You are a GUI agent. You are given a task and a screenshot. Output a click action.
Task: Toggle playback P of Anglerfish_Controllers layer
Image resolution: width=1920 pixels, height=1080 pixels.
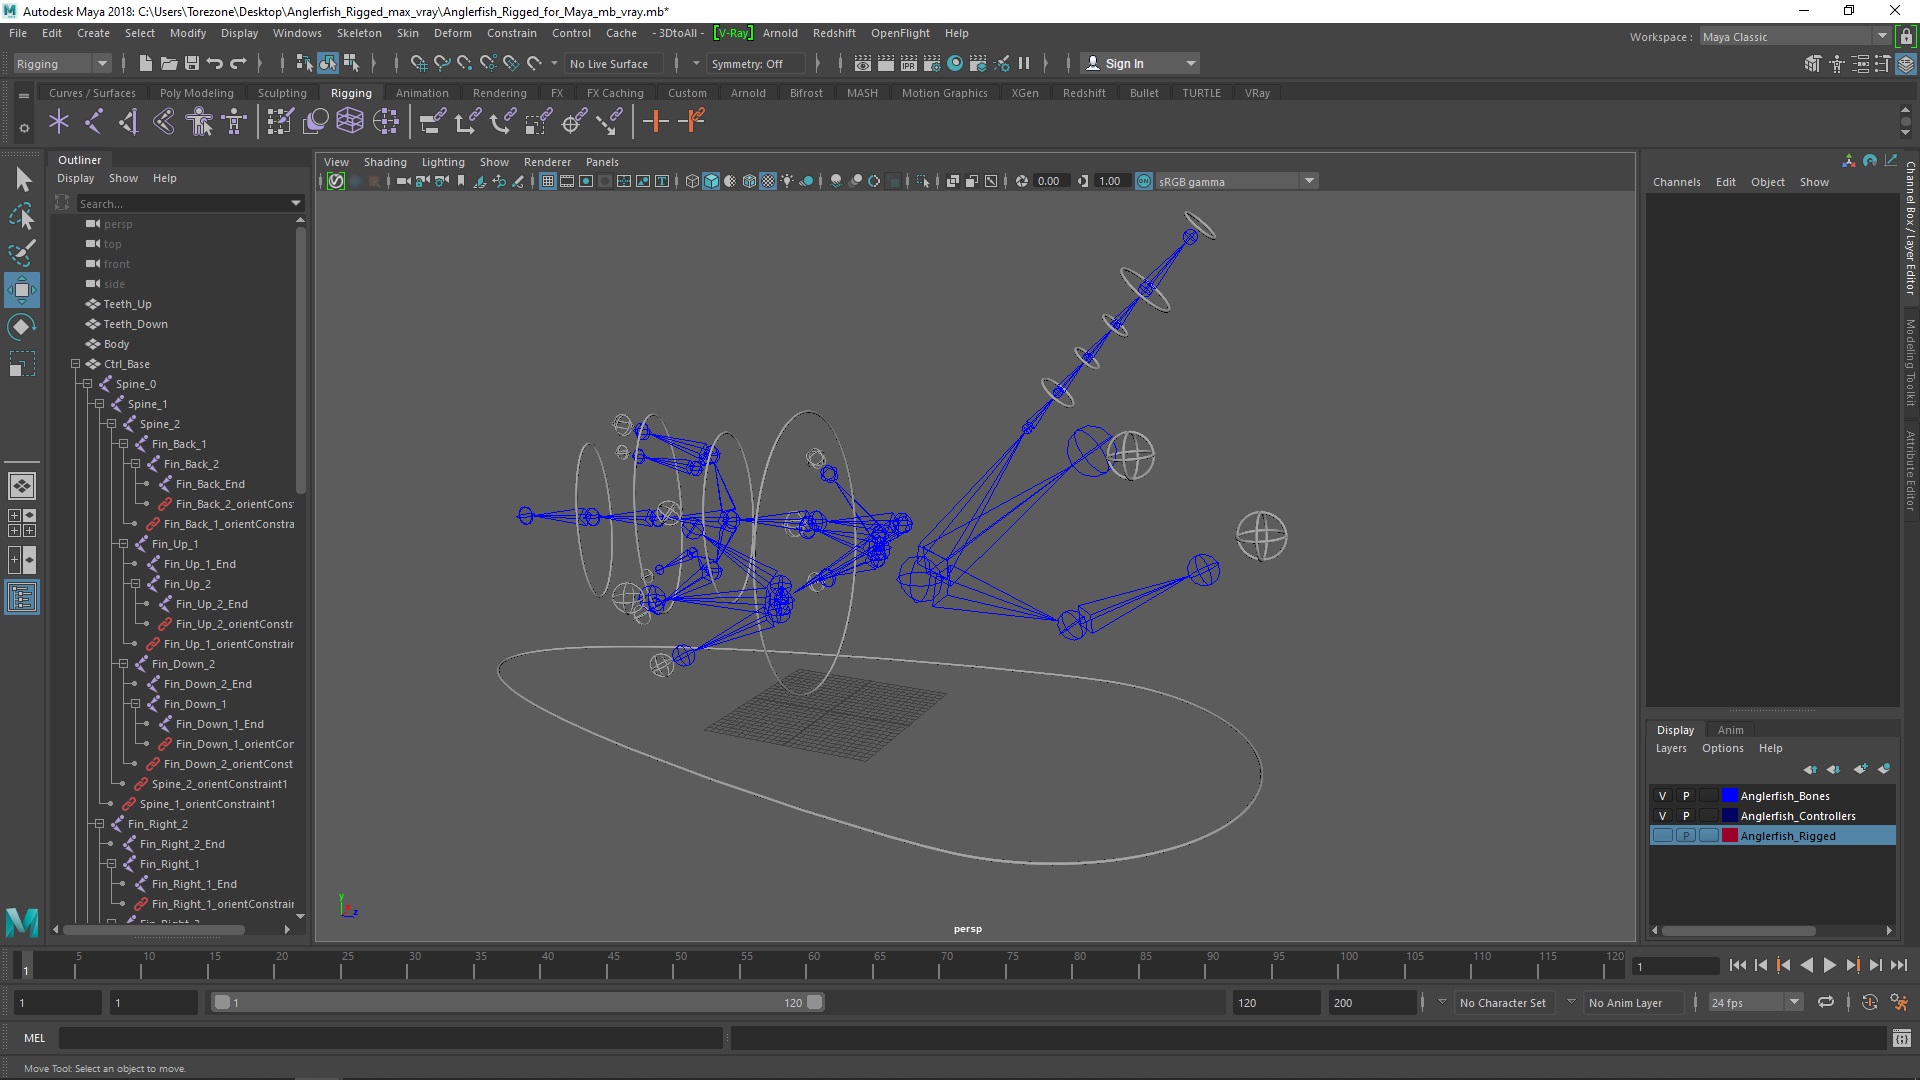[1686, 816]
